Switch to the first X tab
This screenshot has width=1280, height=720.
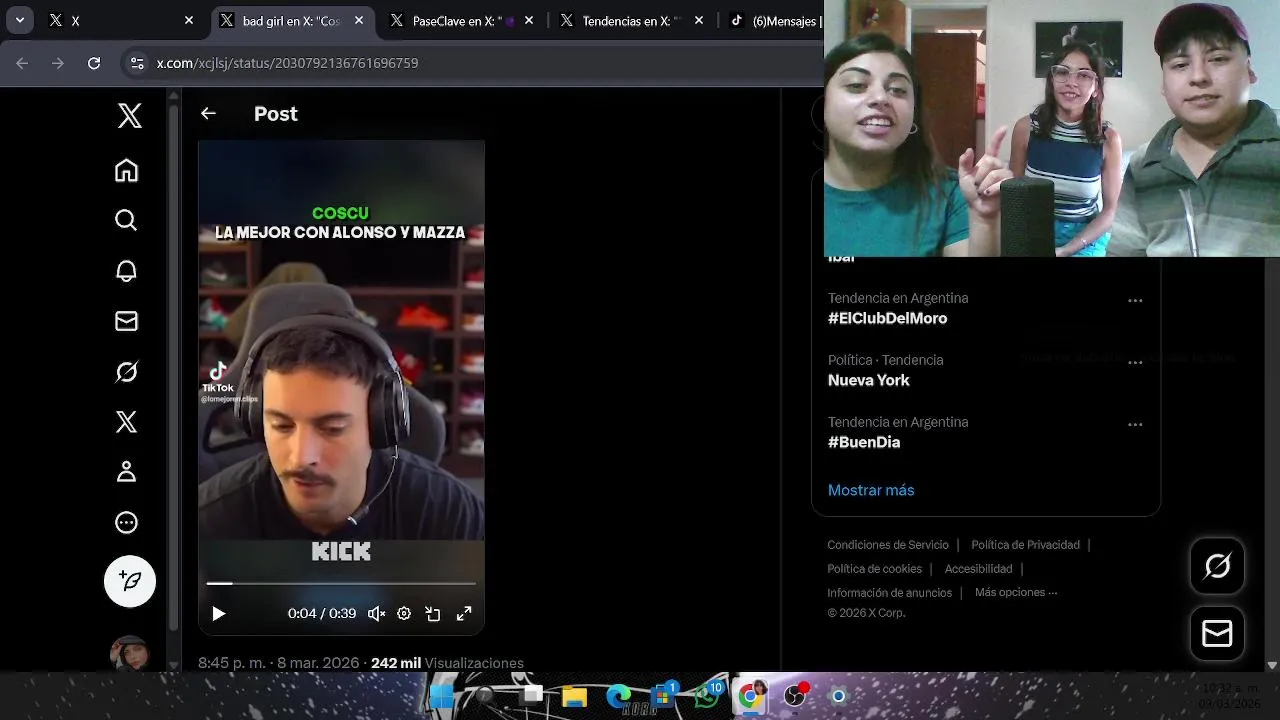pyautogui.click(x=120, y=20)
